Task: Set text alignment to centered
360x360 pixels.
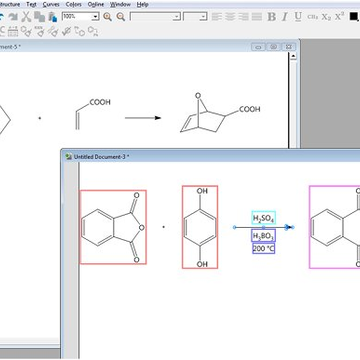Action: [x=230, y=17]
